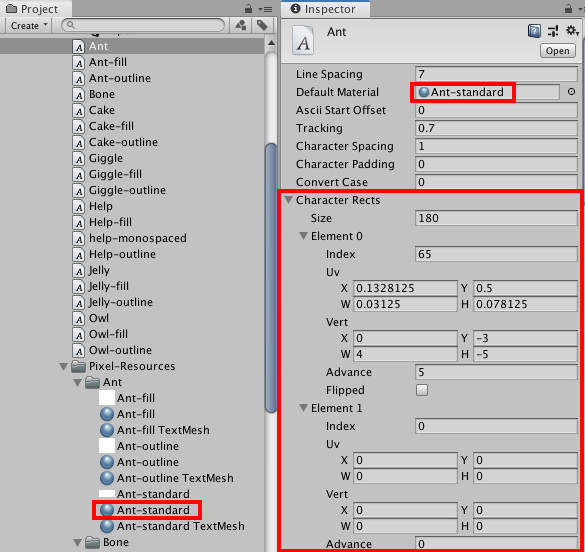585x552 pixels.
Task: Click the Bone folder icon
Action: click(x=92, y=542)
